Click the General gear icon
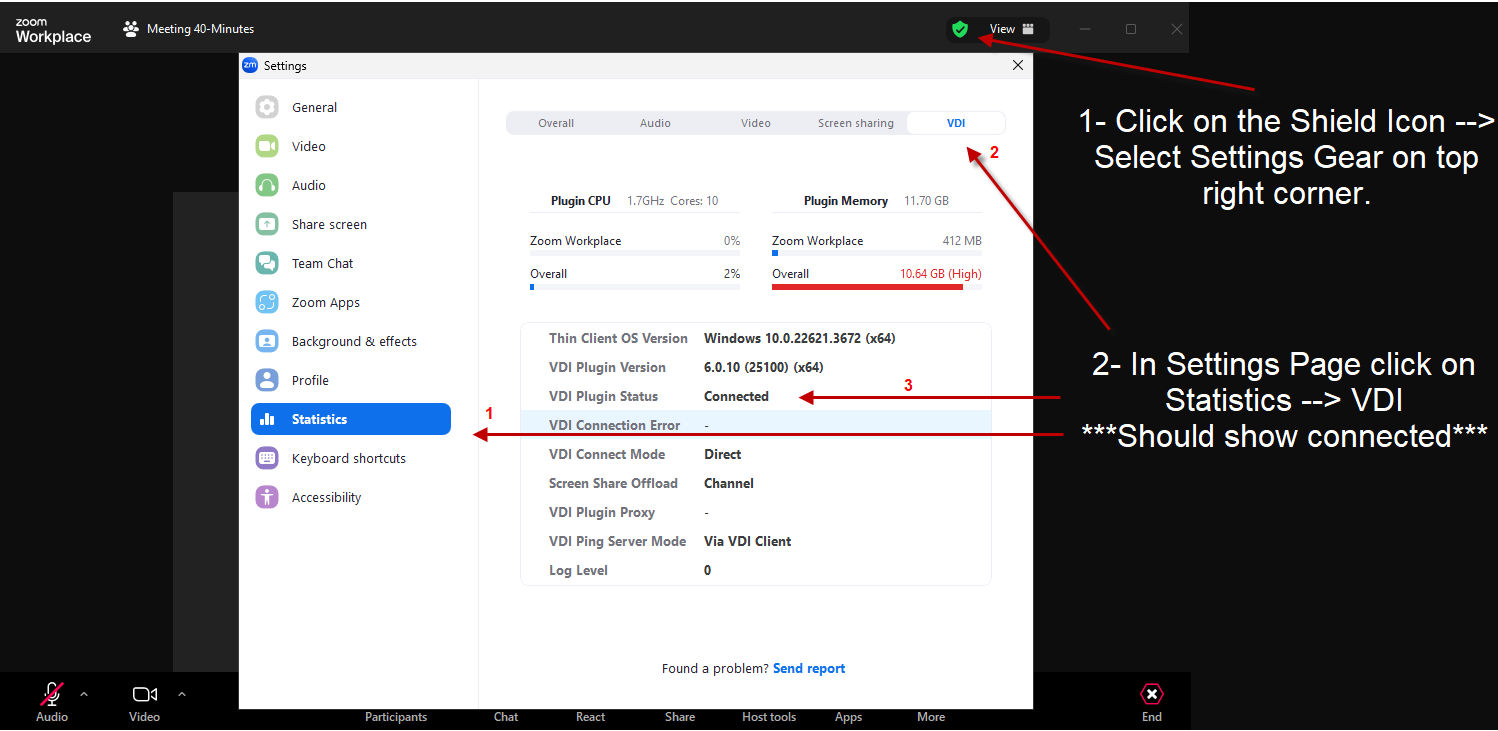 (267, 107)
